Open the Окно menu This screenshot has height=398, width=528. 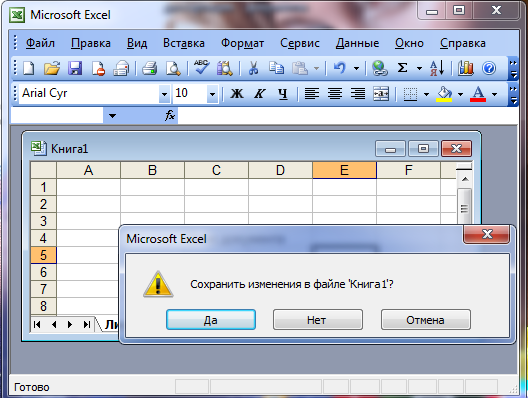[409, 43]
